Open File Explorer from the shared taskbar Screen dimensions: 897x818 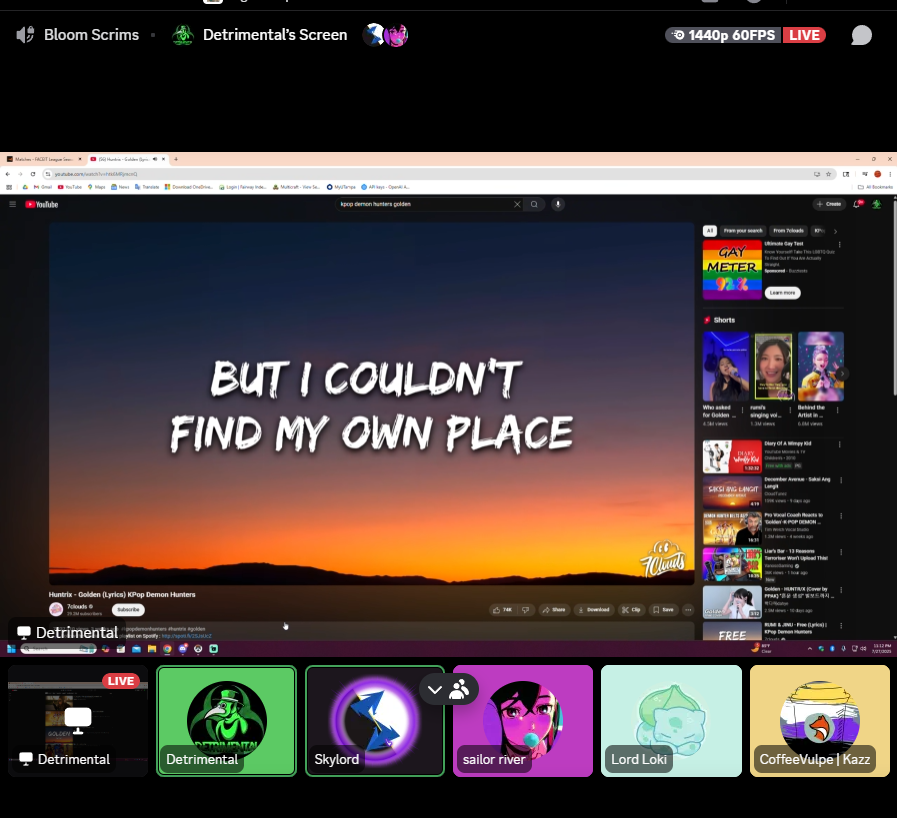[152, 649]
